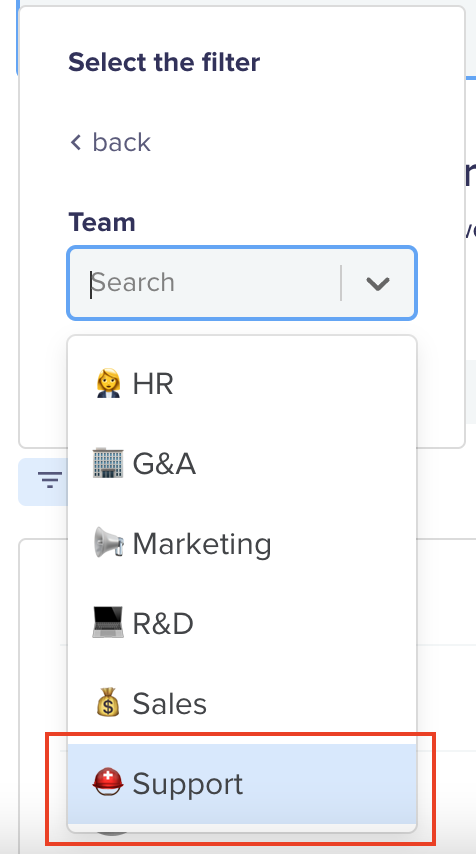
Task: Click the office building emoji beside G&A
Action: click(108, 463)
